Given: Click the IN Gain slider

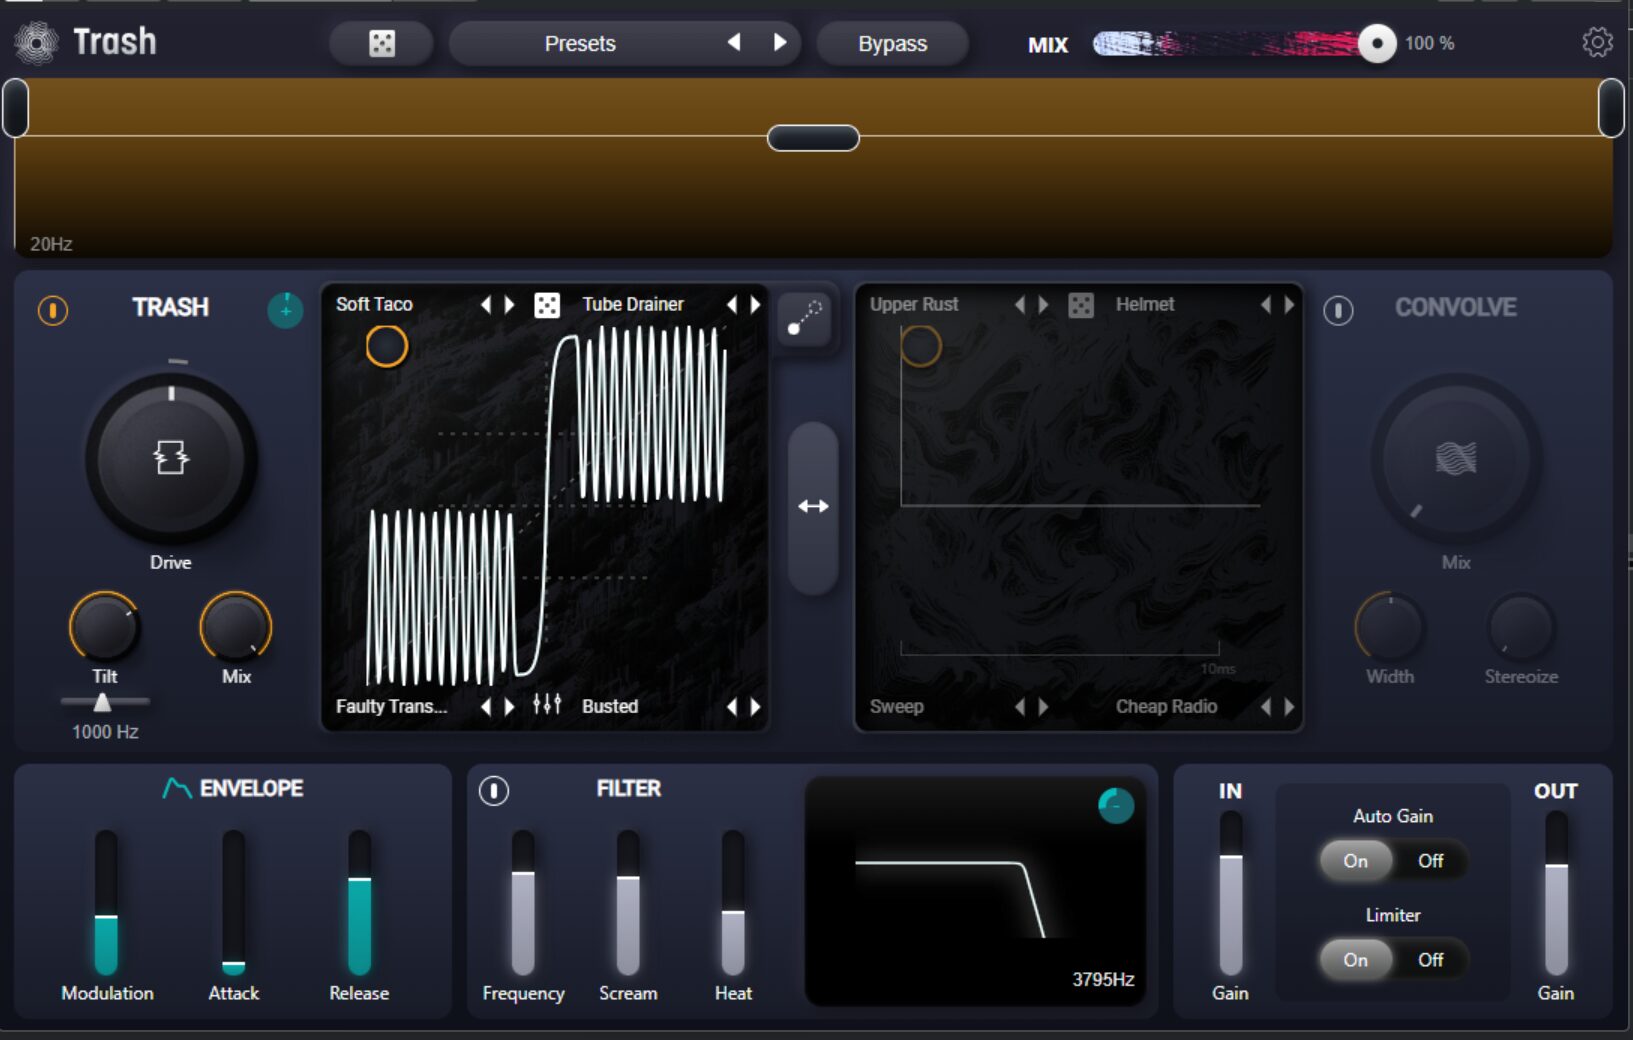Looking at the screenshot, I should (1231, 893).
